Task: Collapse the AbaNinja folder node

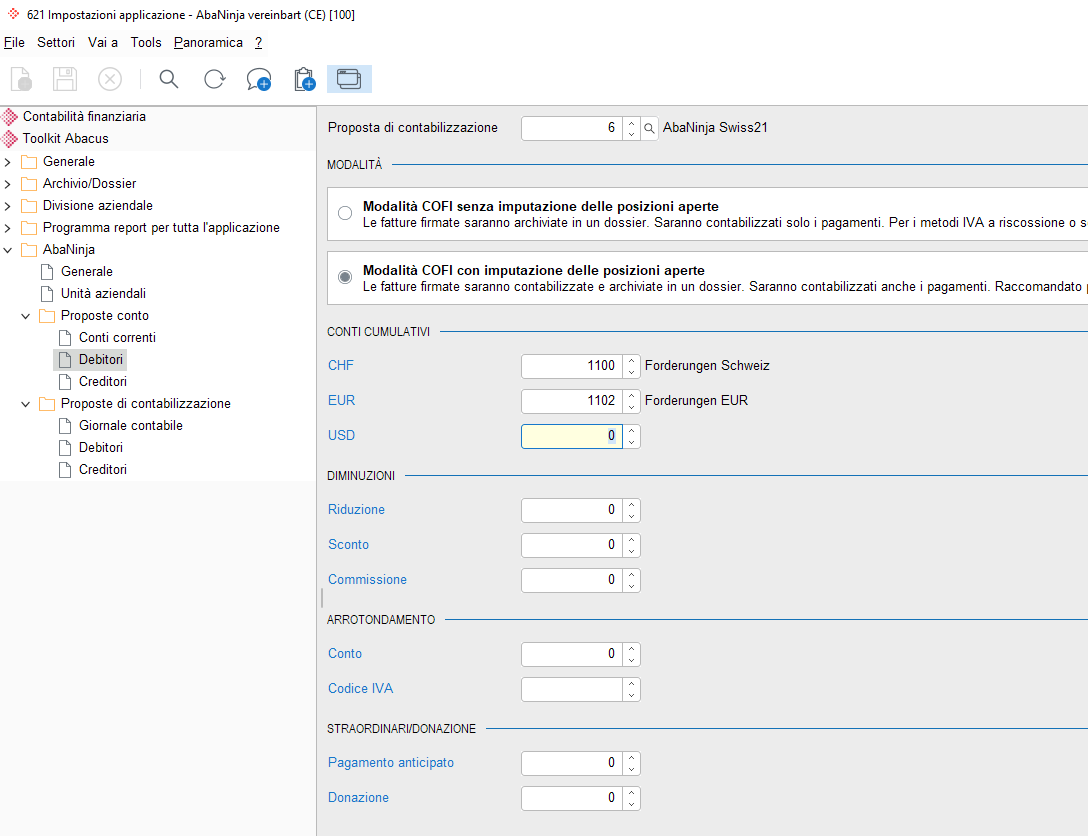Action: (8, 250)
